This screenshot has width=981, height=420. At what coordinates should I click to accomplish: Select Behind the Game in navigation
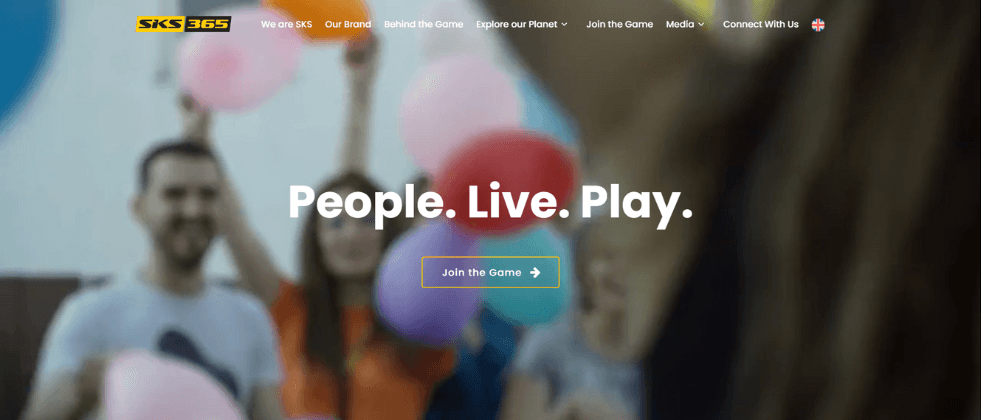(424, 24)
